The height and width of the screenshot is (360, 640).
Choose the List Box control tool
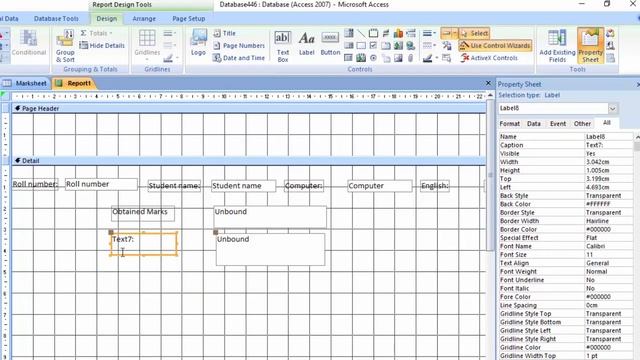pos(349,45)
